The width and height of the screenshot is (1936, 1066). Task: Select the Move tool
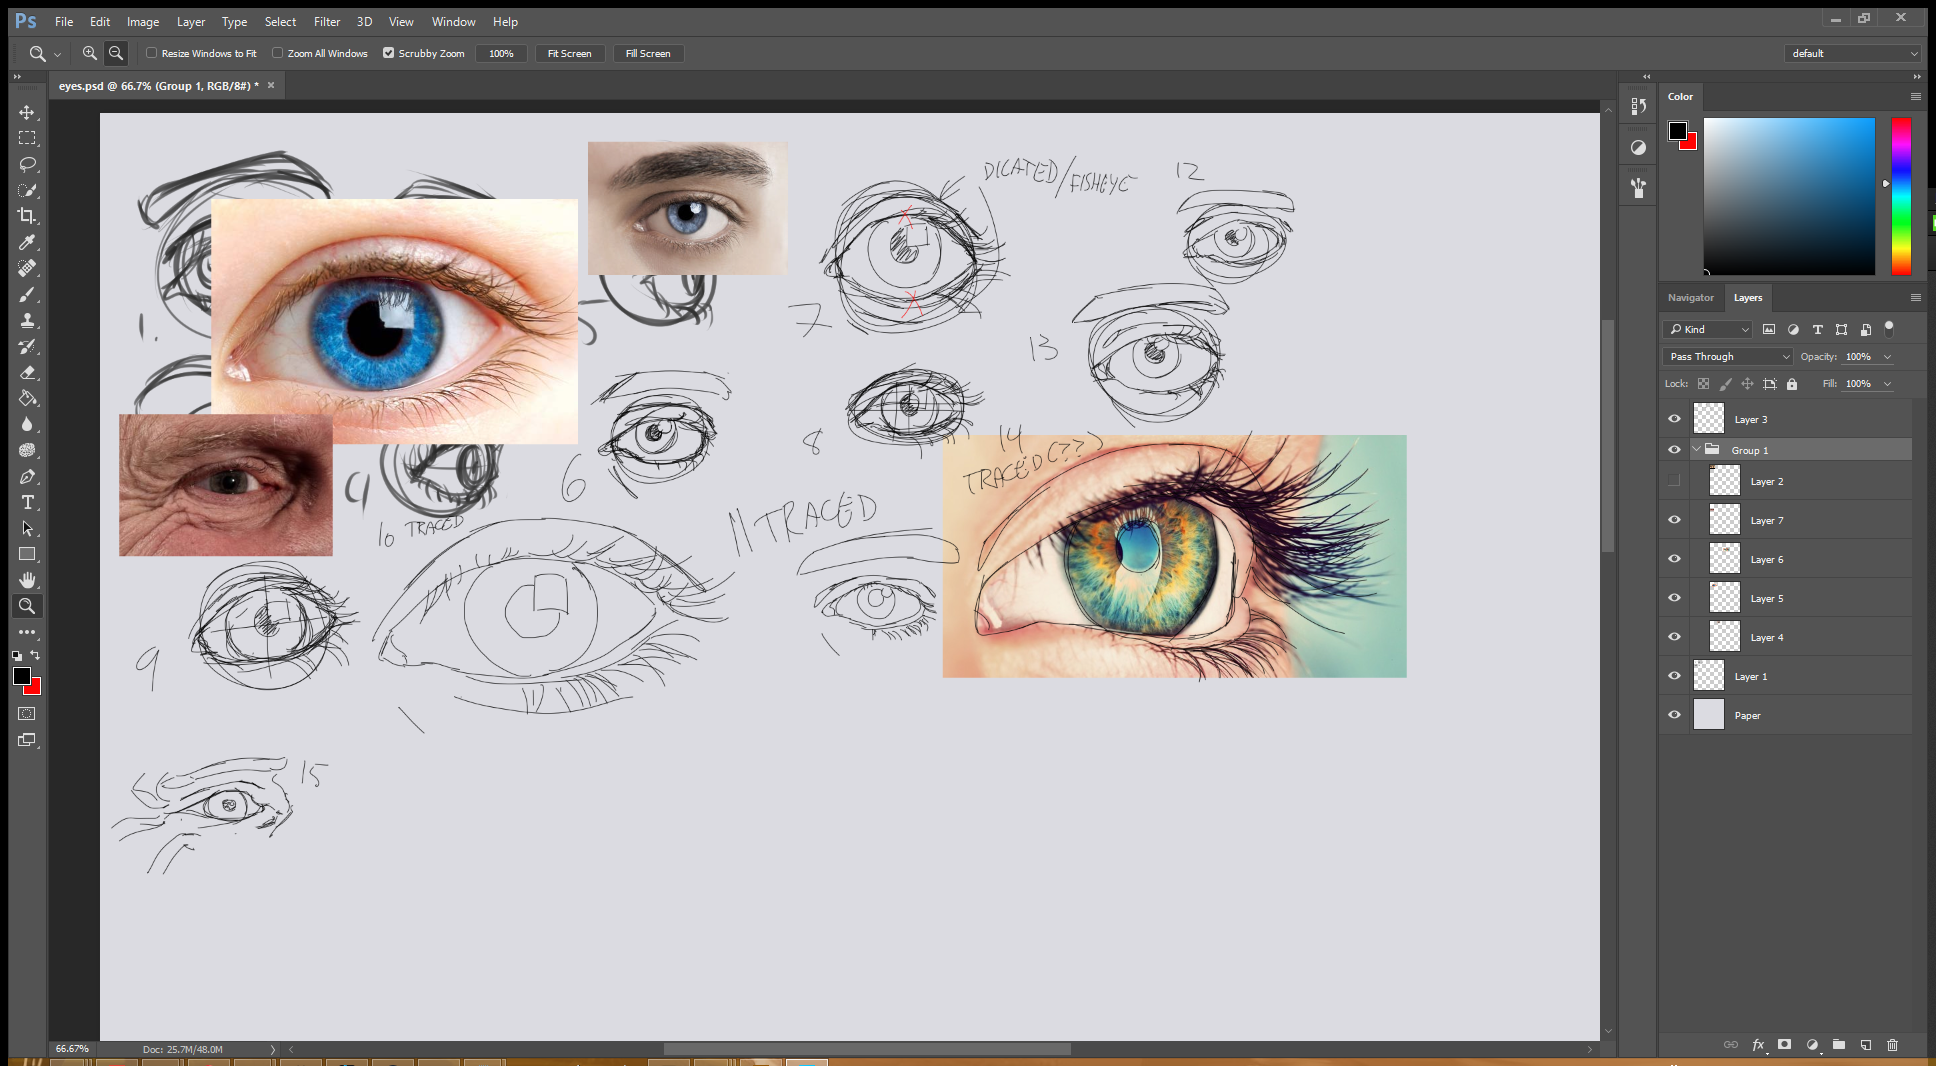click(x=27, y=112)
